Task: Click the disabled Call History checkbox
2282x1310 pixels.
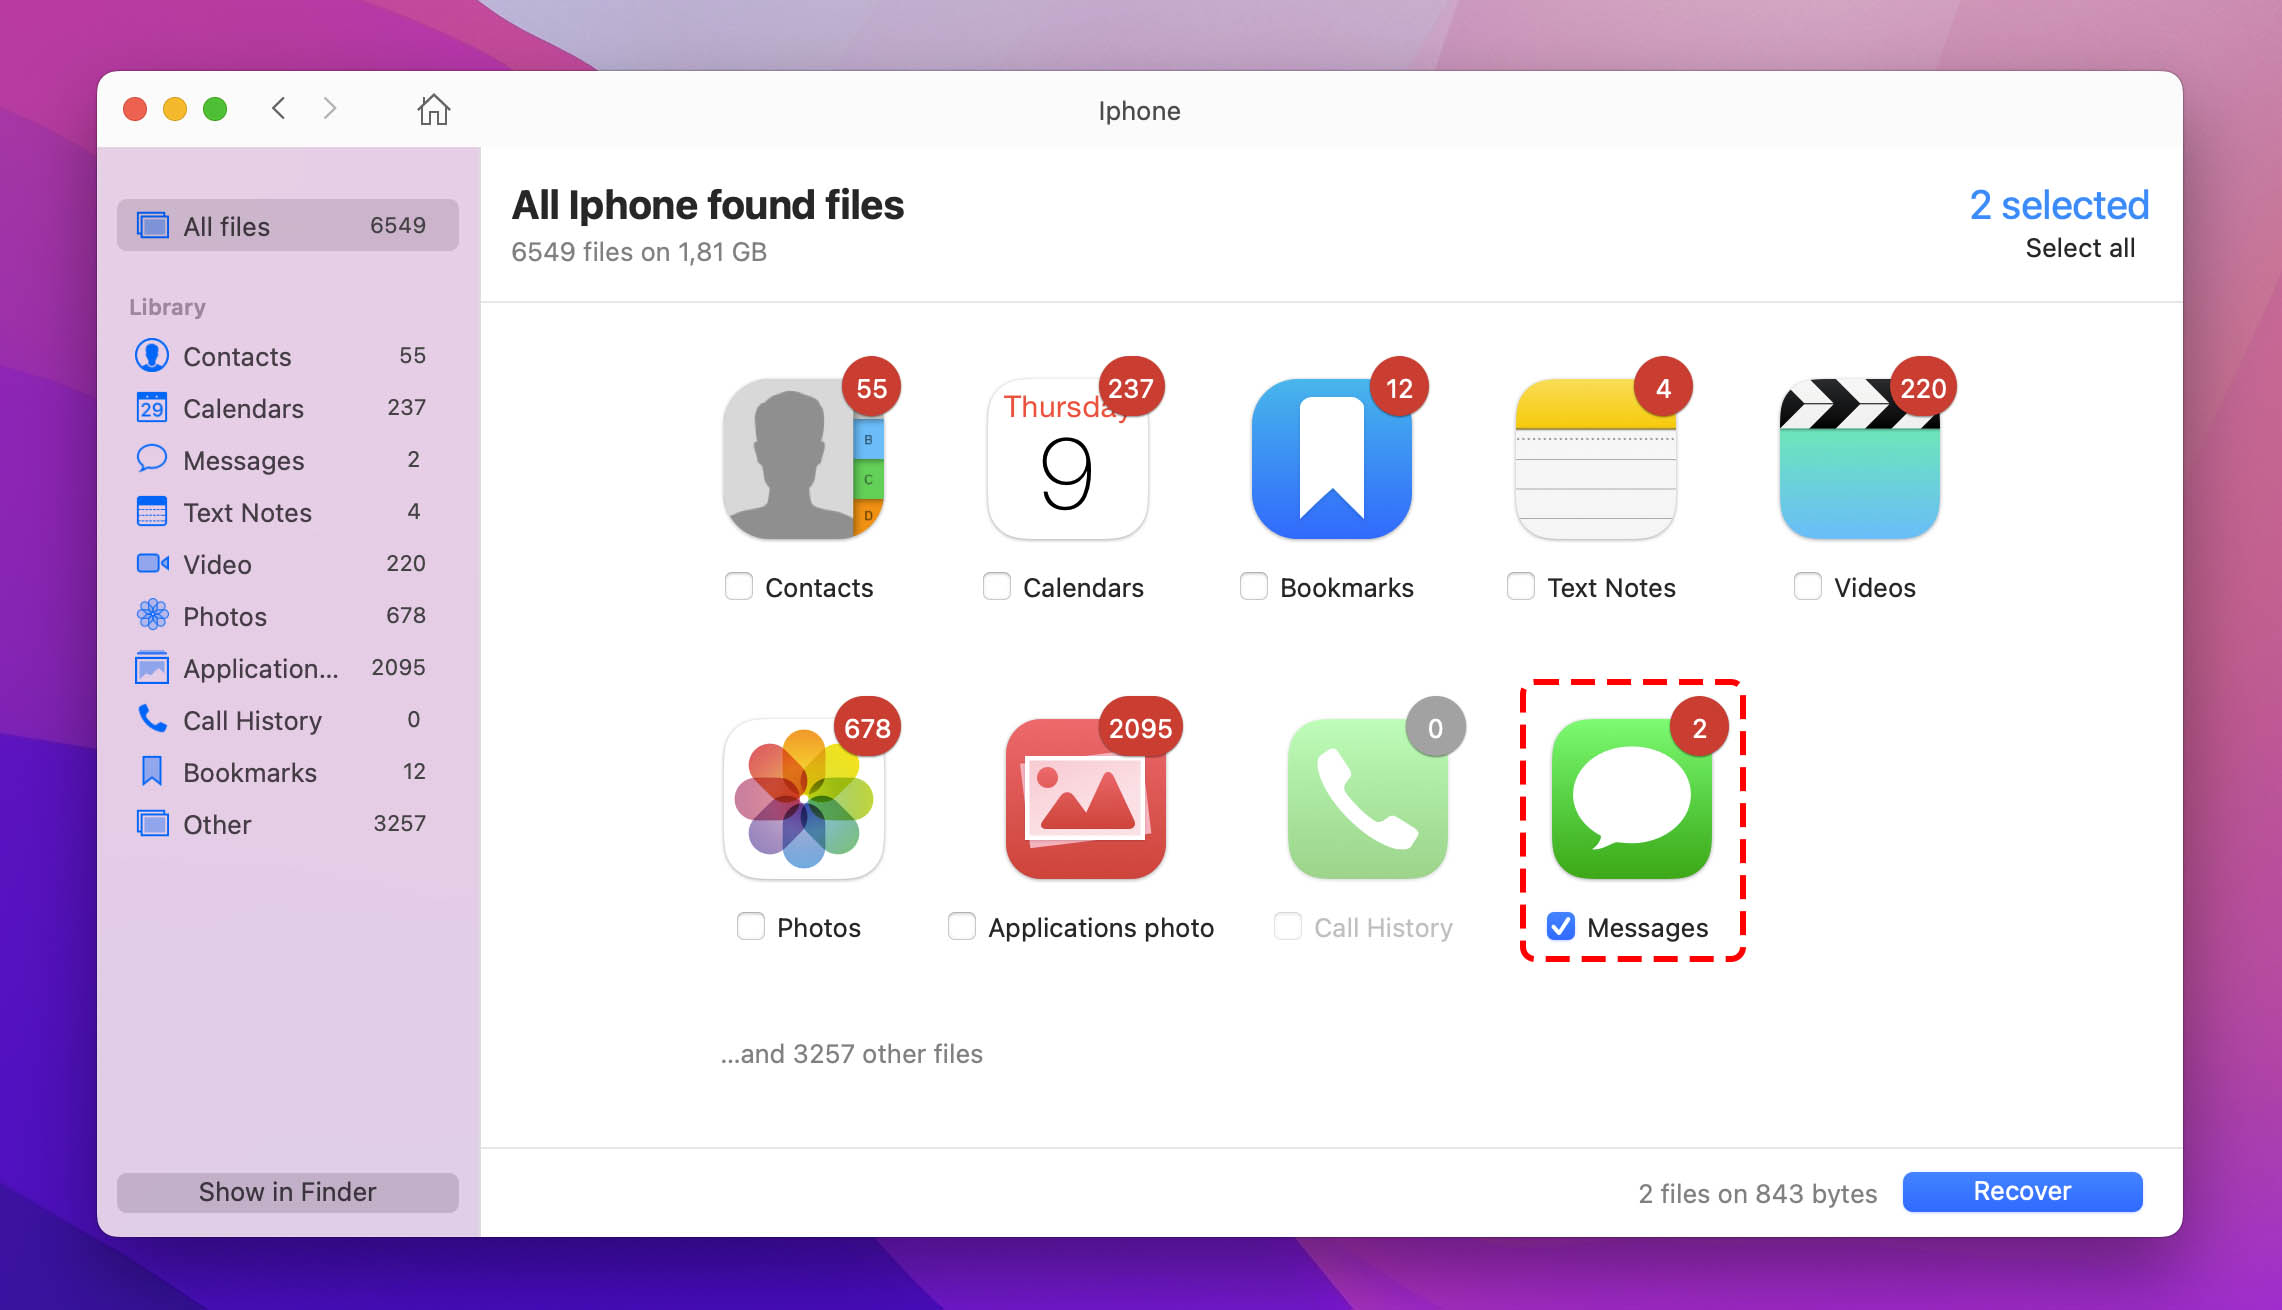Action: [x=1288, y=926]
